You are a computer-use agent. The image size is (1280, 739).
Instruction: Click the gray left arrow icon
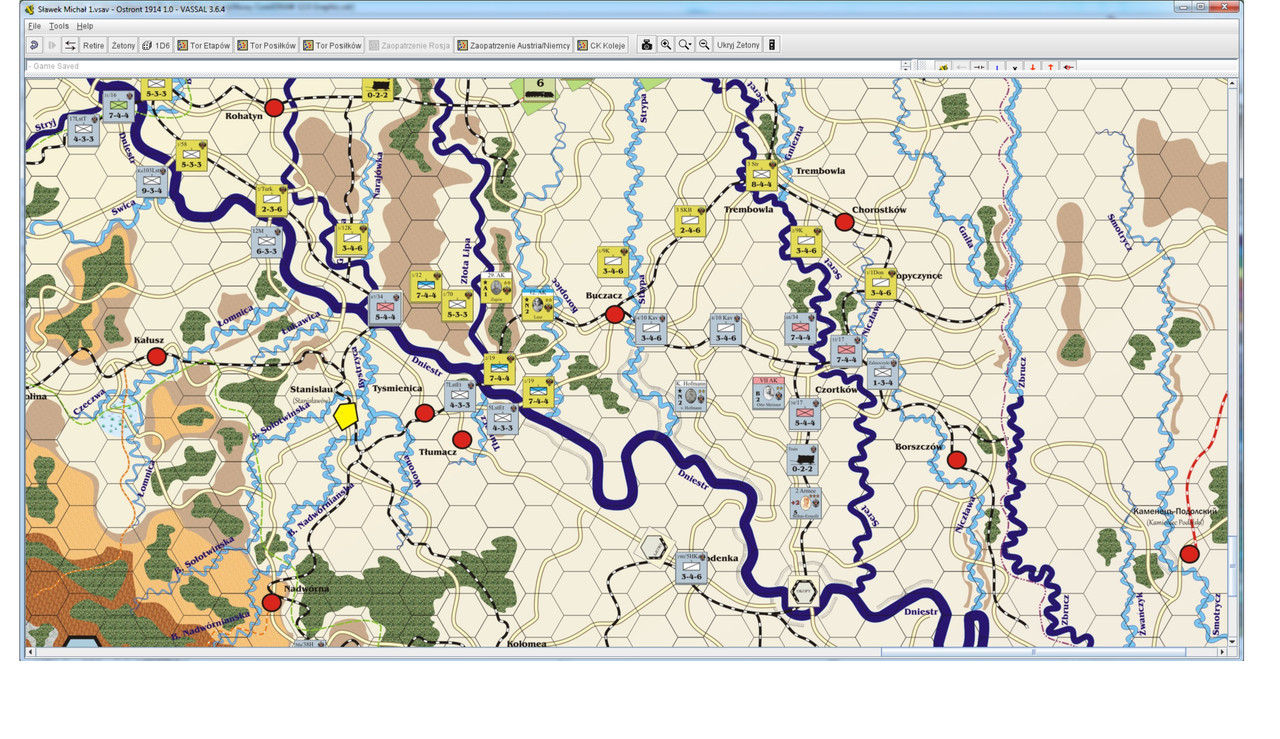(962, 67)
